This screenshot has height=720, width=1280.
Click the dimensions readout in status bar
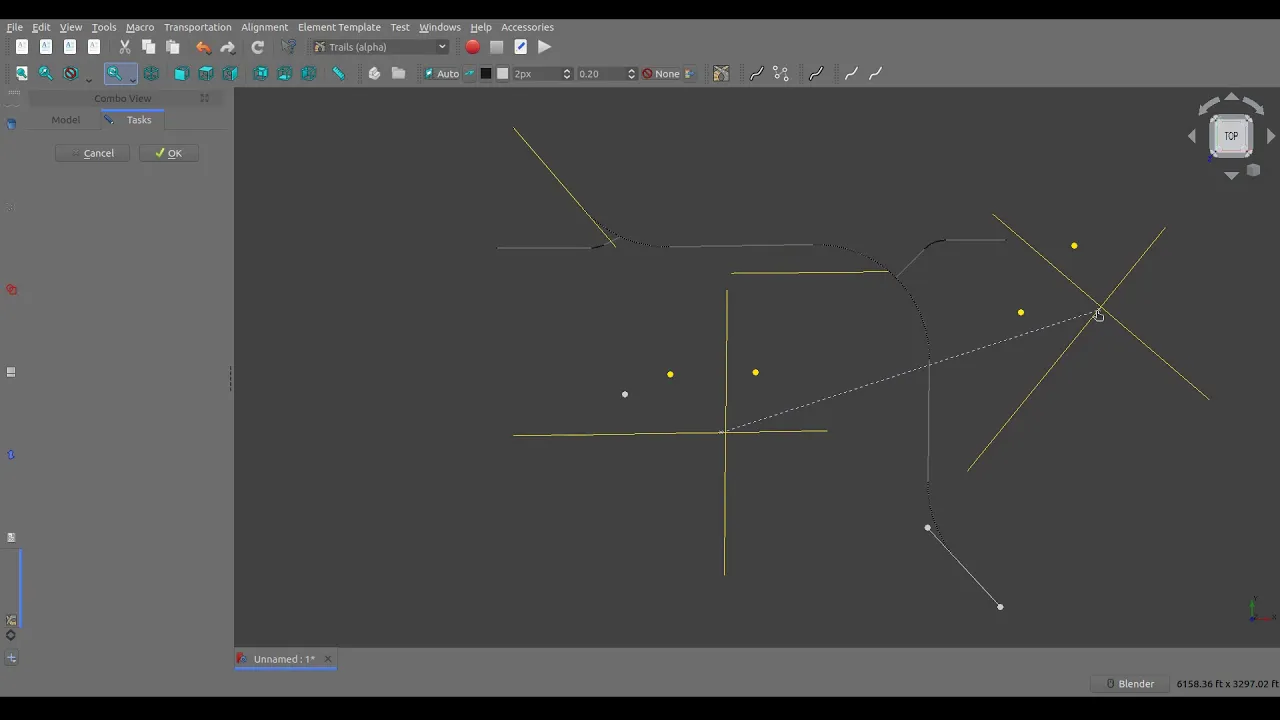(1227, 684)
